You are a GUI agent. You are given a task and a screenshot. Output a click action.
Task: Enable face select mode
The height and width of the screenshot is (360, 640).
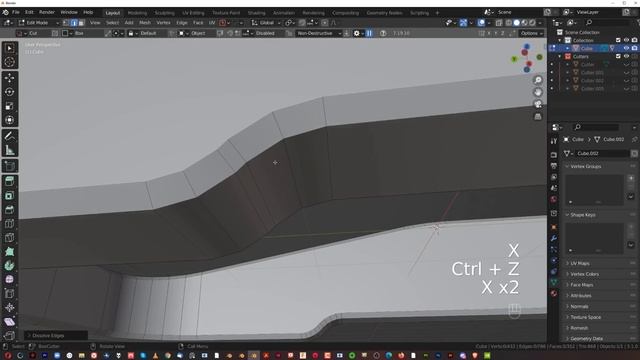[x=81, y=23]
